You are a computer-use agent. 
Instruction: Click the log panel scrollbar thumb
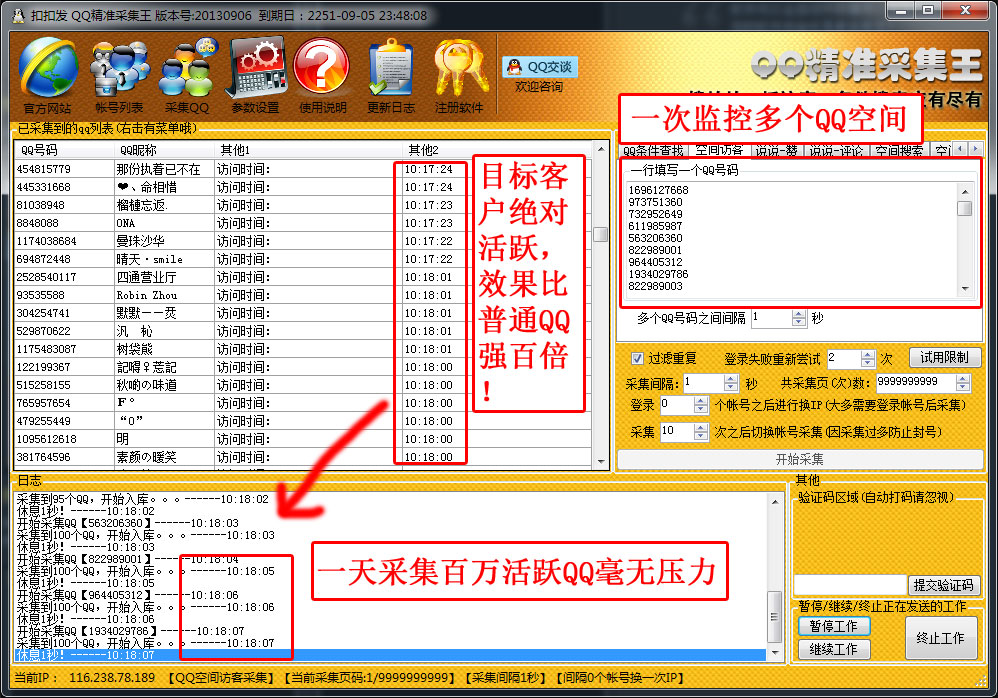[775, 617]
